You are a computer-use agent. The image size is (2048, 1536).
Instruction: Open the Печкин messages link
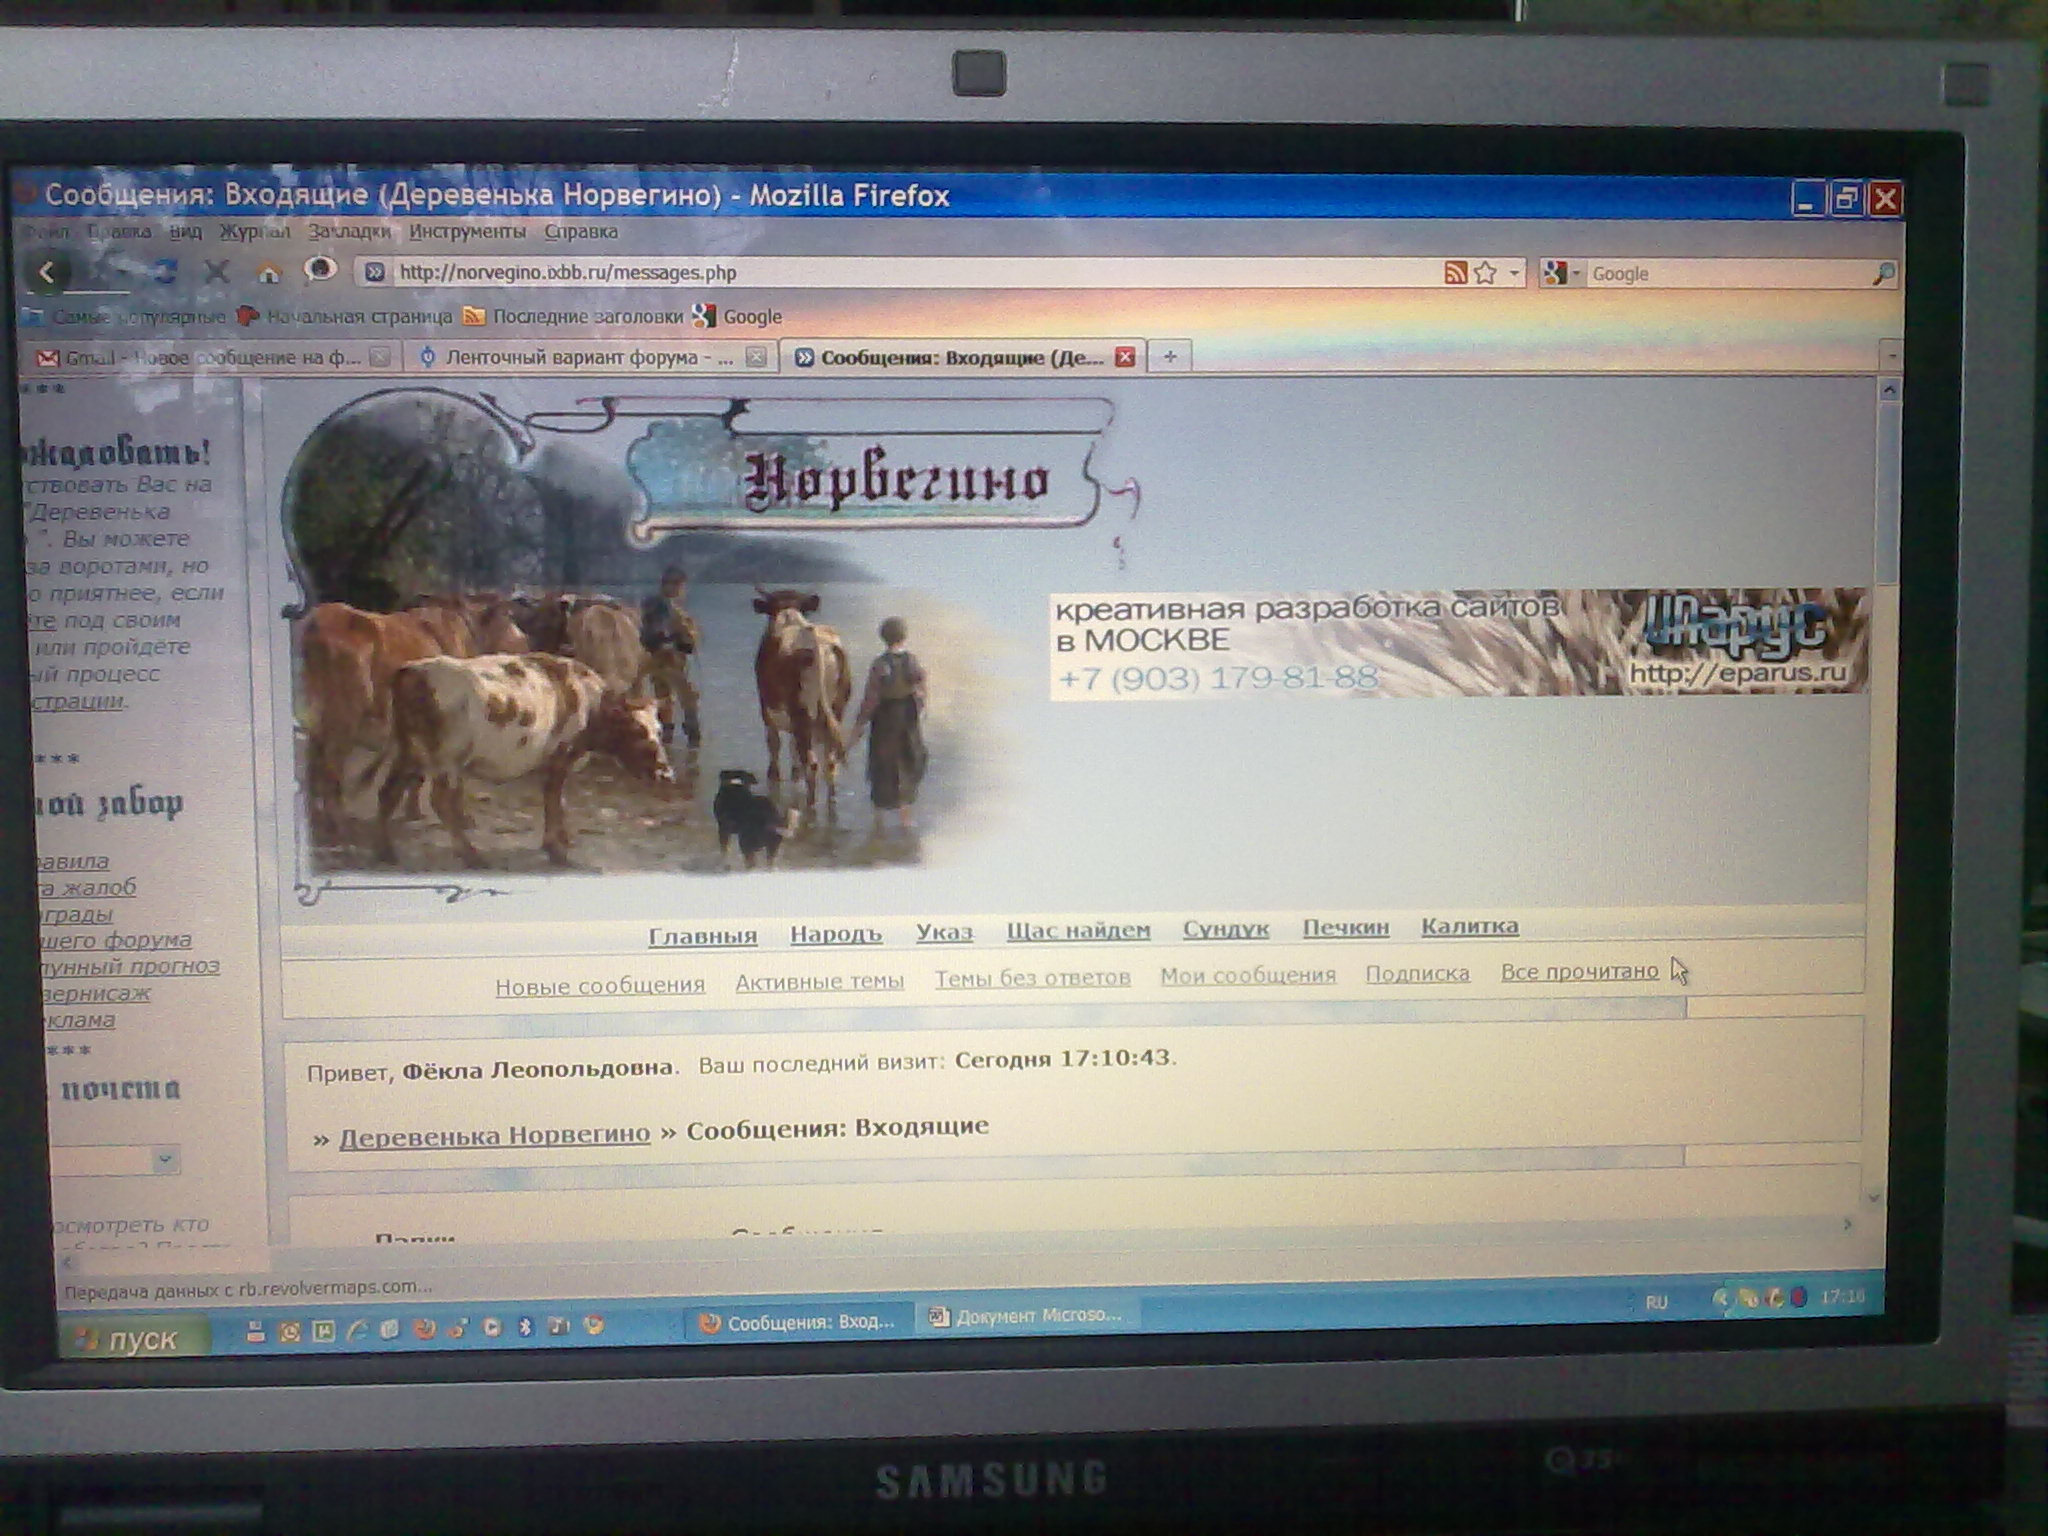coord(1346,927)
